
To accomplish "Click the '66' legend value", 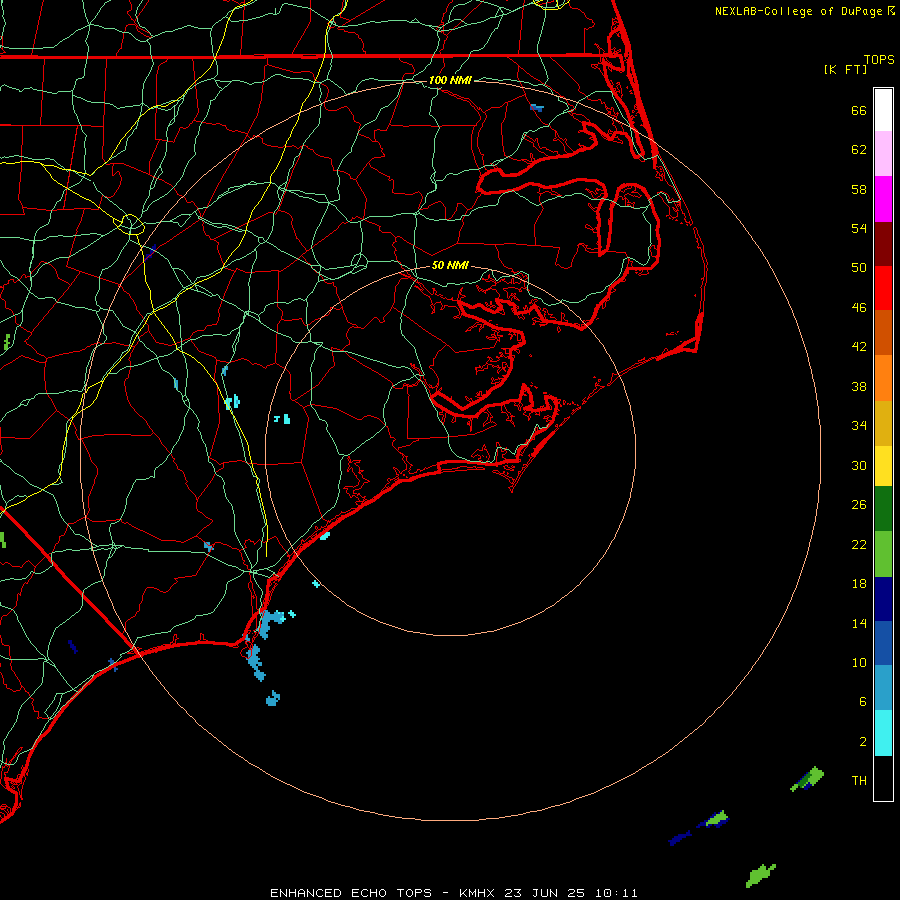I will pos(859,110).
